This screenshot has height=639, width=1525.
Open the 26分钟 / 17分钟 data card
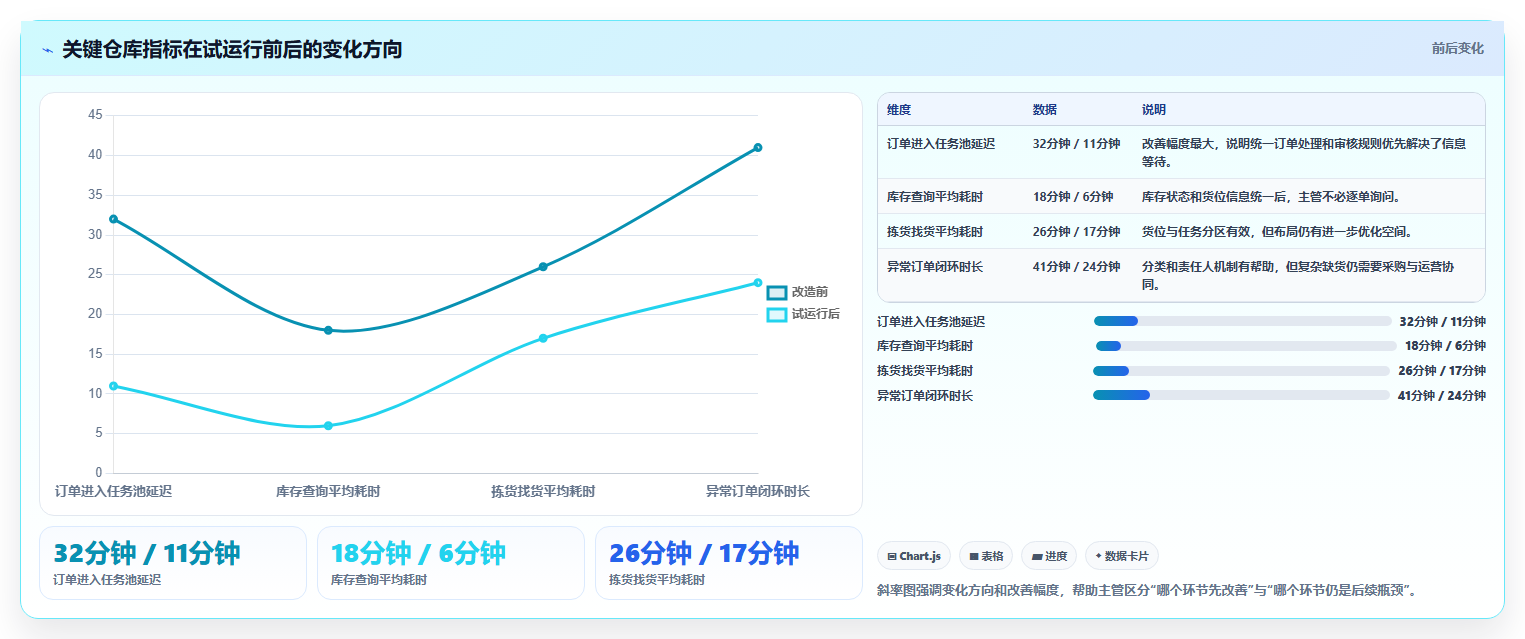pos(729,563)
